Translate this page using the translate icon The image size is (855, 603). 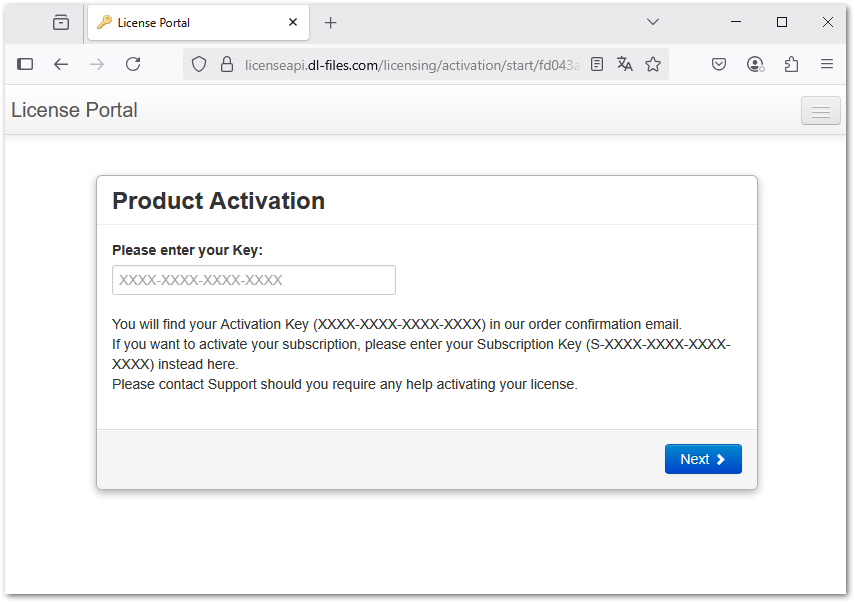point(625,64)
